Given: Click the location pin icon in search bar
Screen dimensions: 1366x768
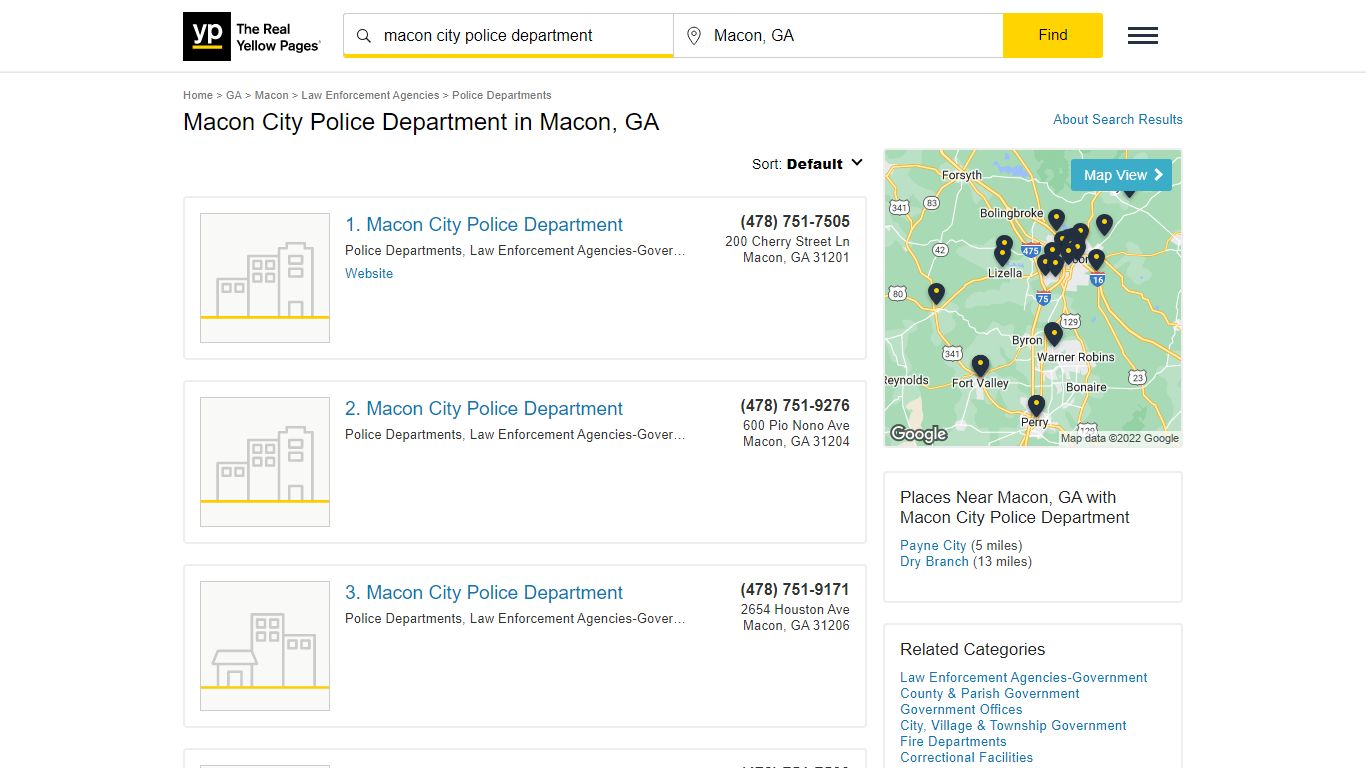Looking at the screenshot, I should tap(694, 36).
